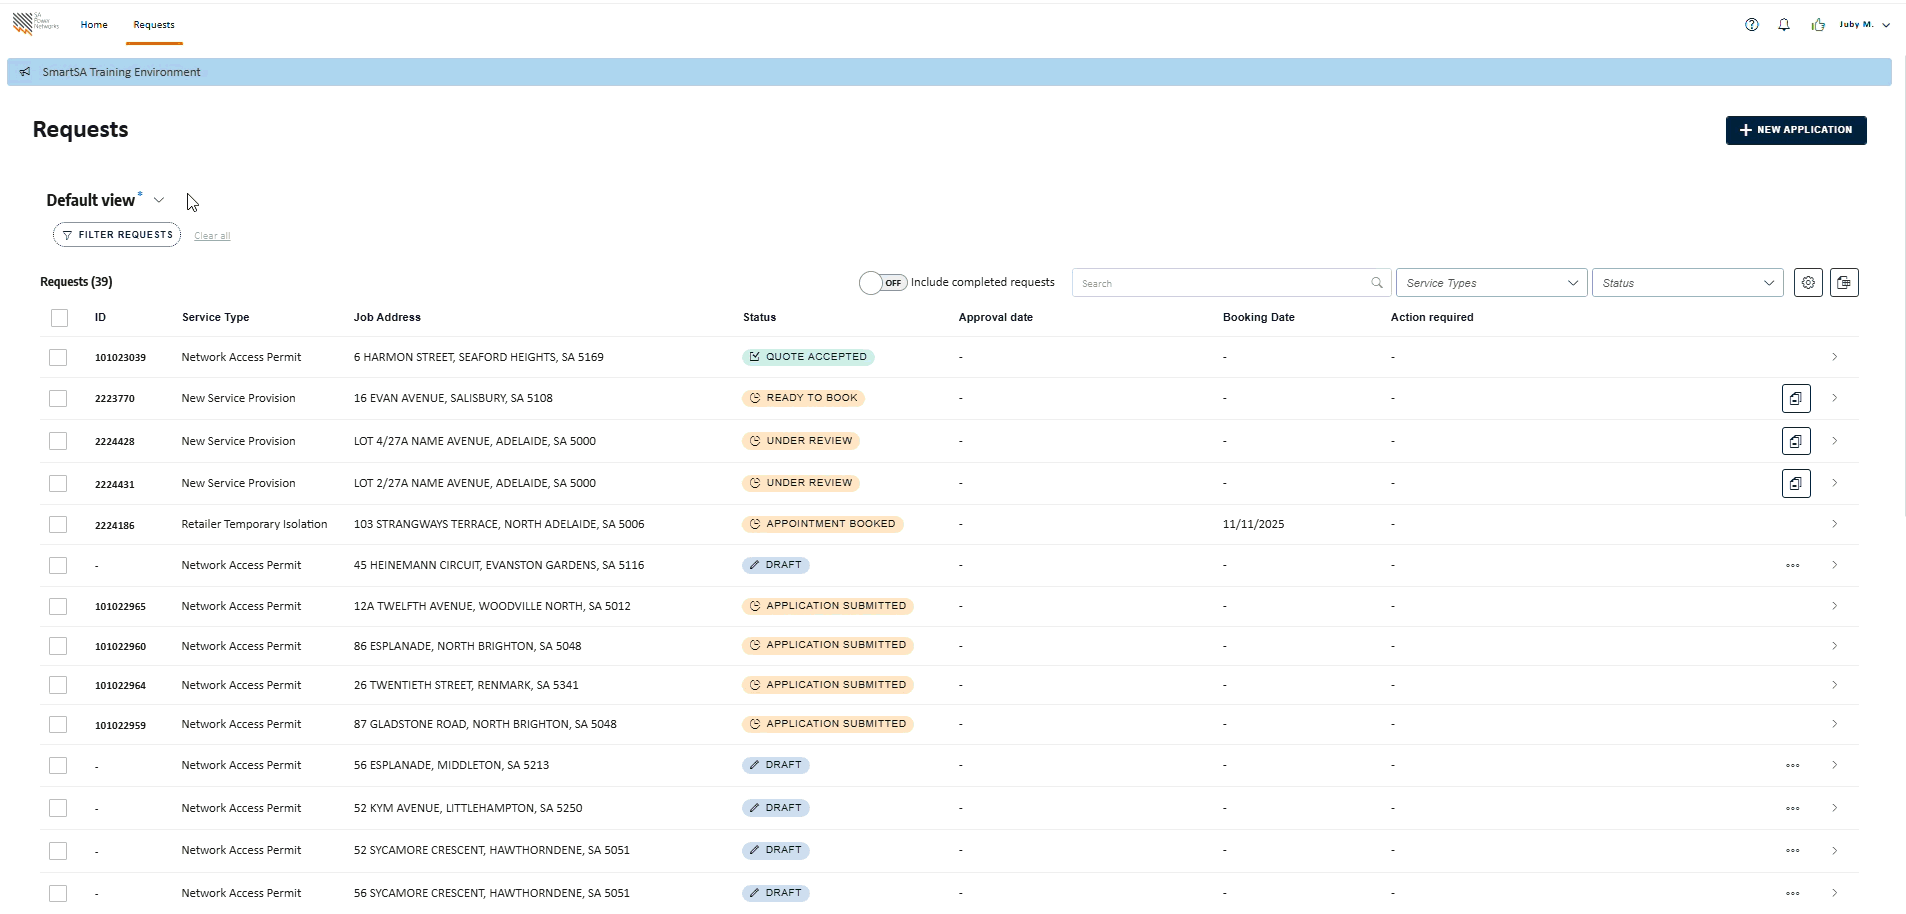This screenshot has height=914, width=1906.
Task: Click the New Application button
Action: [1795, 130]
